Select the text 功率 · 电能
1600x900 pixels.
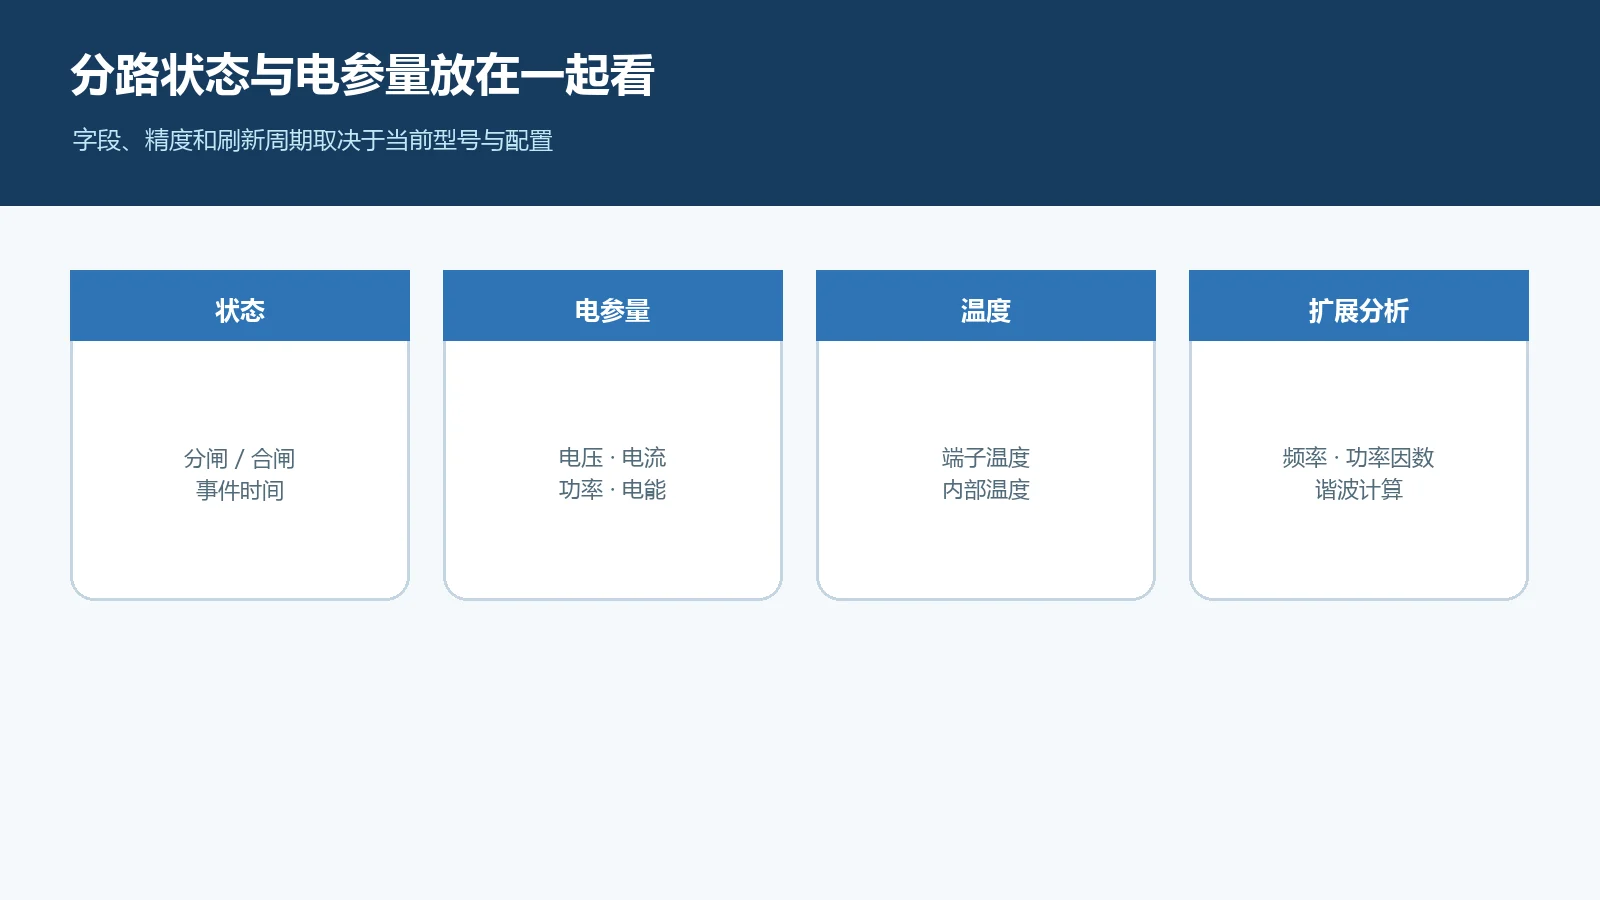point(613,490)
